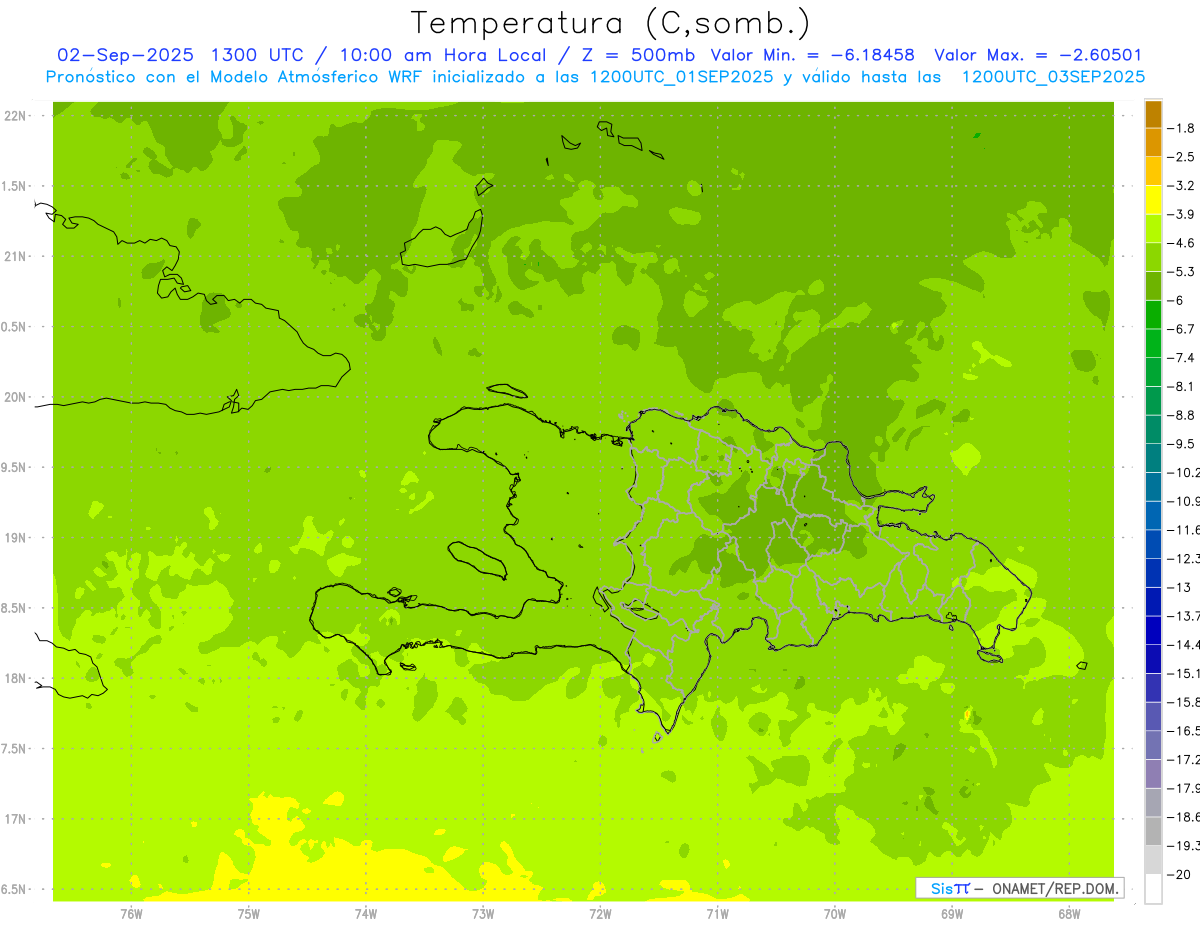Click the '-7.4' legend value
This screenshot has width=1200, height=927.
point(1181,358)
